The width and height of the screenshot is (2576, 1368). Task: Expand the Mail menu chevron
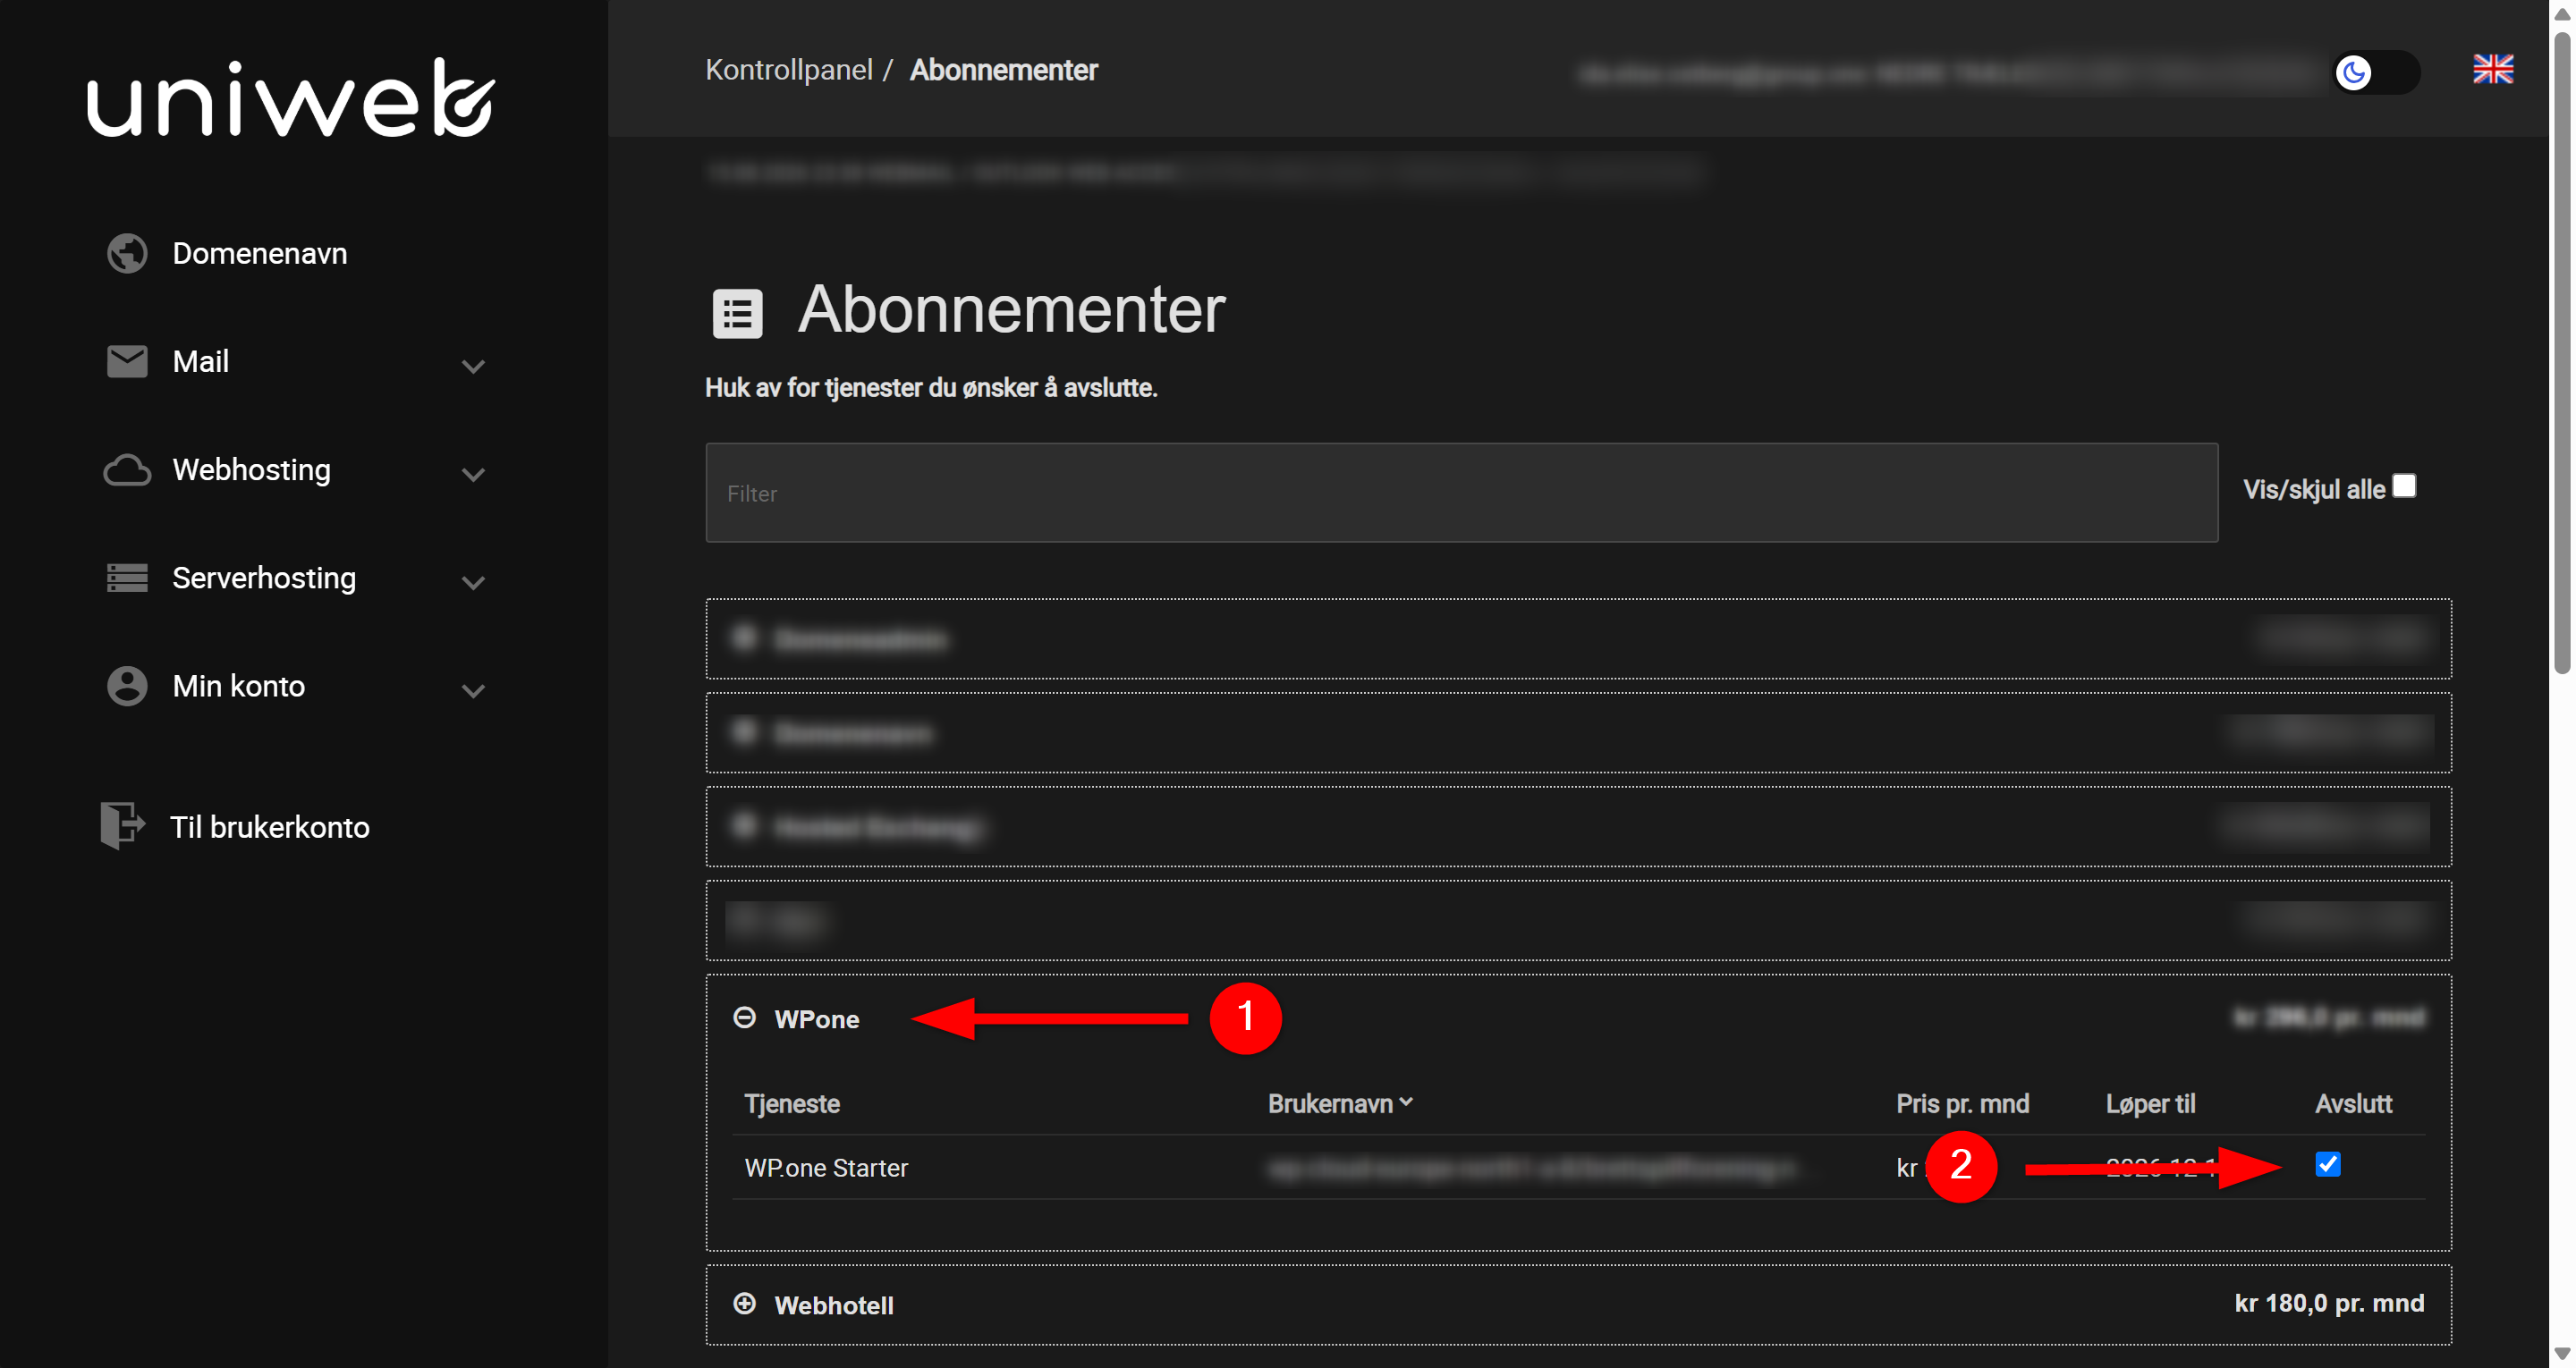pos(473,366)
